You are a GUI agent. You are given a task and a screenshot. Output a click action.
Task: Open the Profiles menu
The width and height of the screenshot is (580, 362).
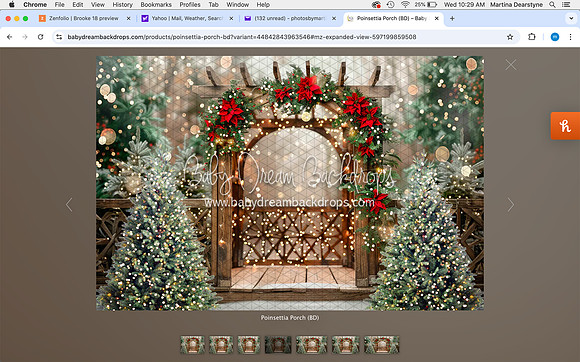190,4
